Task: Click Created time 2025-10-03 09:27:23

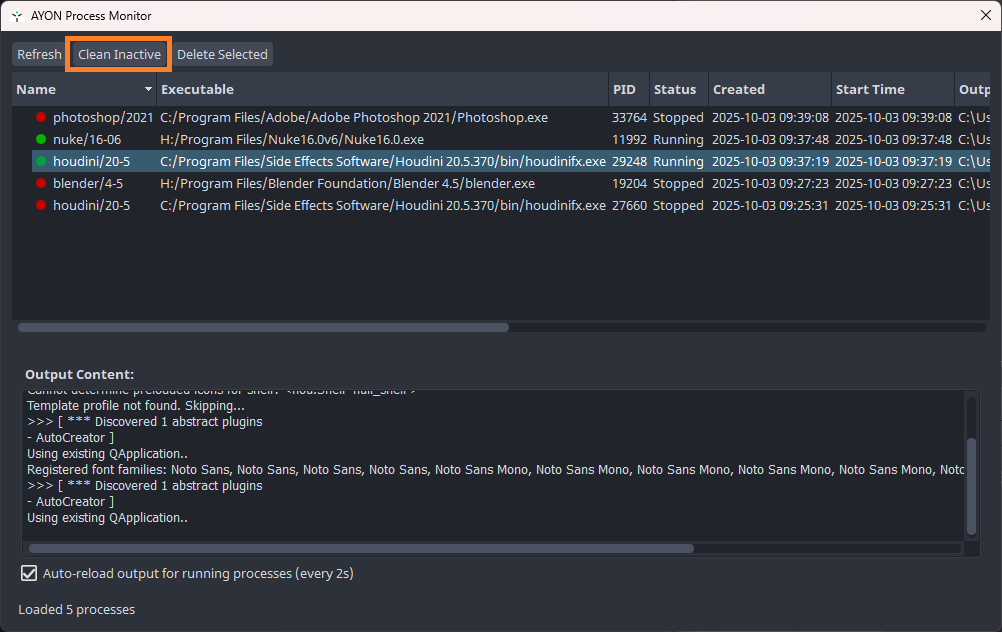Action: pos(770,183)
